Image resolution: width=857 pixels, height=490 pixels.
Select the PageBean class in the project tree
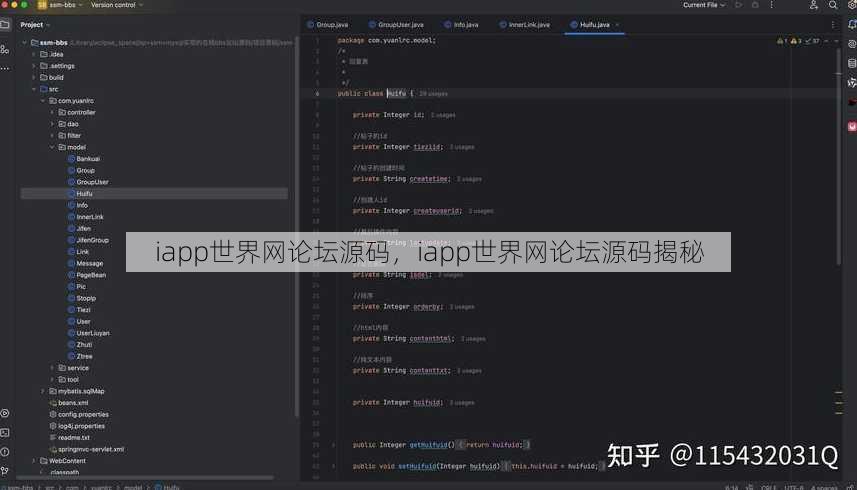tap(91, 275)
